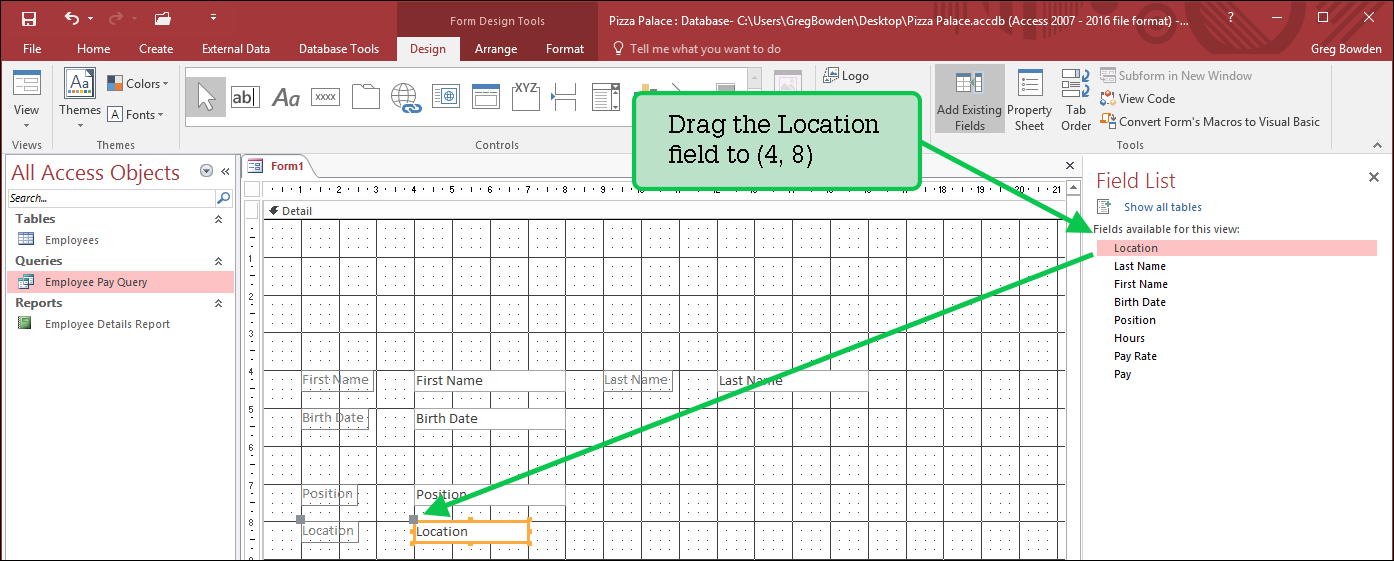Click the Form1 tab icon

click(x=255, y=166)
